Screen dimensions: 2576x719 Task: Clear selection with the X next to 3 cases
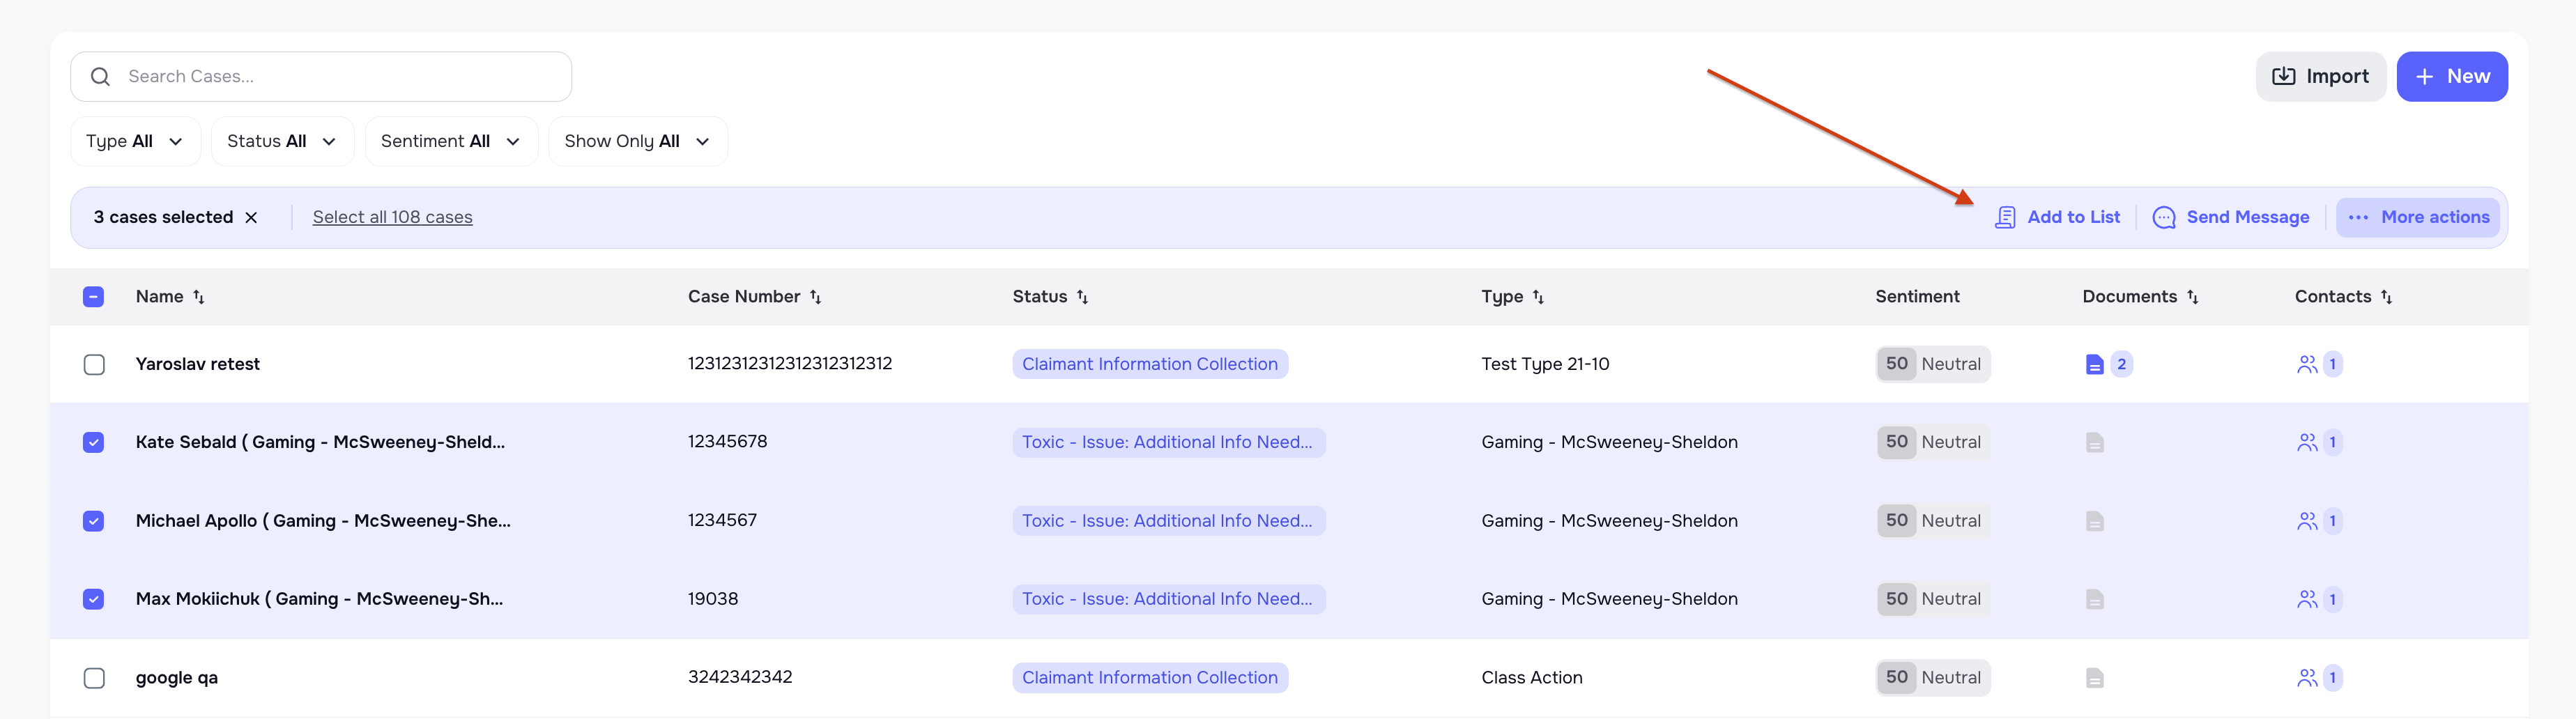[252, 217]
